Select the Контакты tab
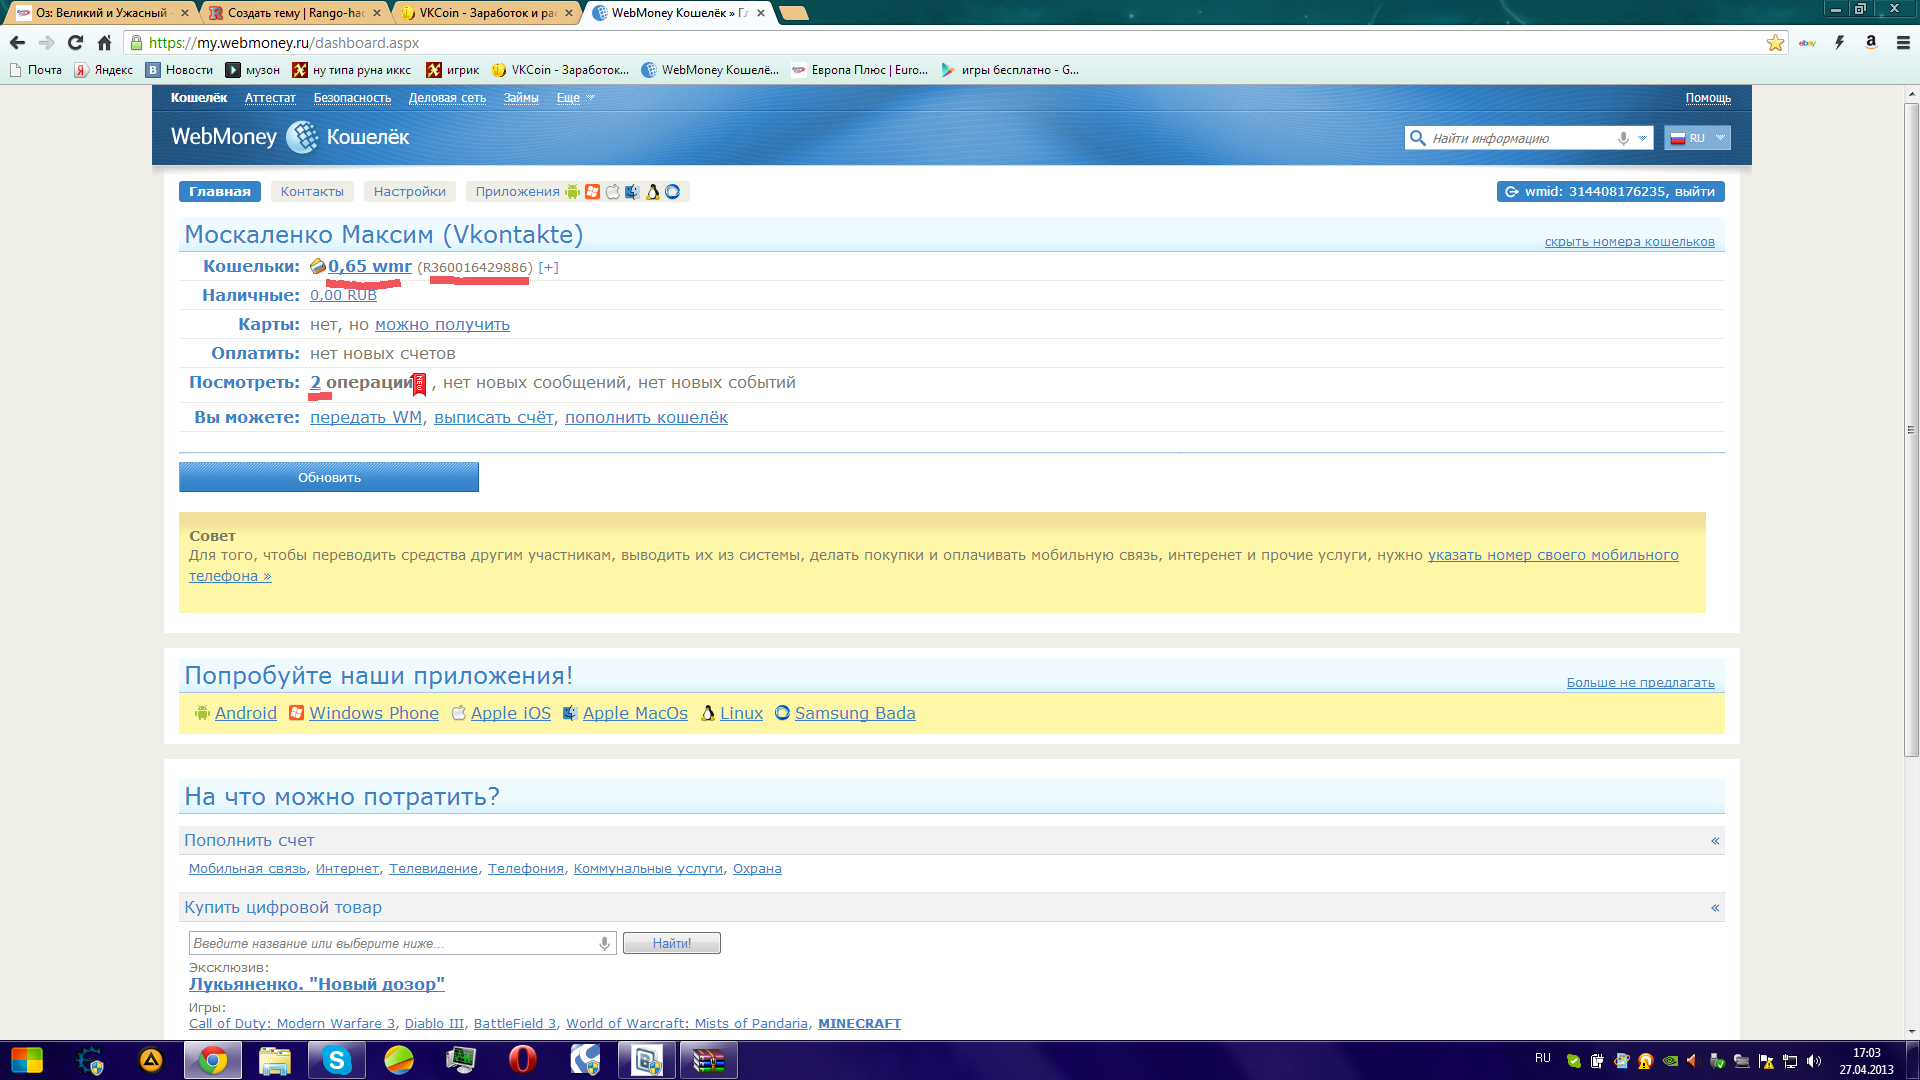The width and height of the screenshot is (1920, 1080). (312, 191)
